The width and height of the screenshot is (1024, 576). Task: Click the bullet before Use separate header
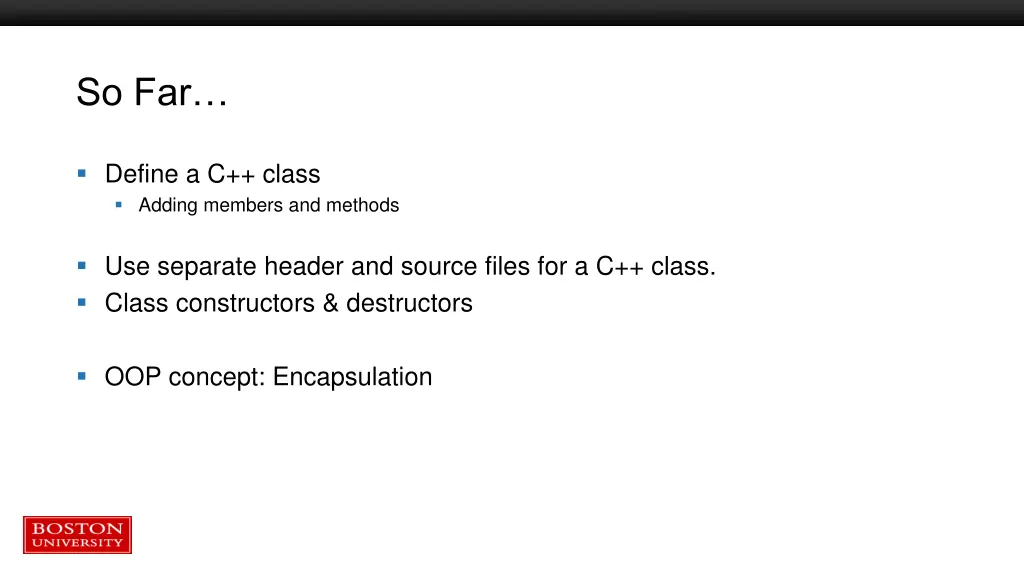[82, 266]
